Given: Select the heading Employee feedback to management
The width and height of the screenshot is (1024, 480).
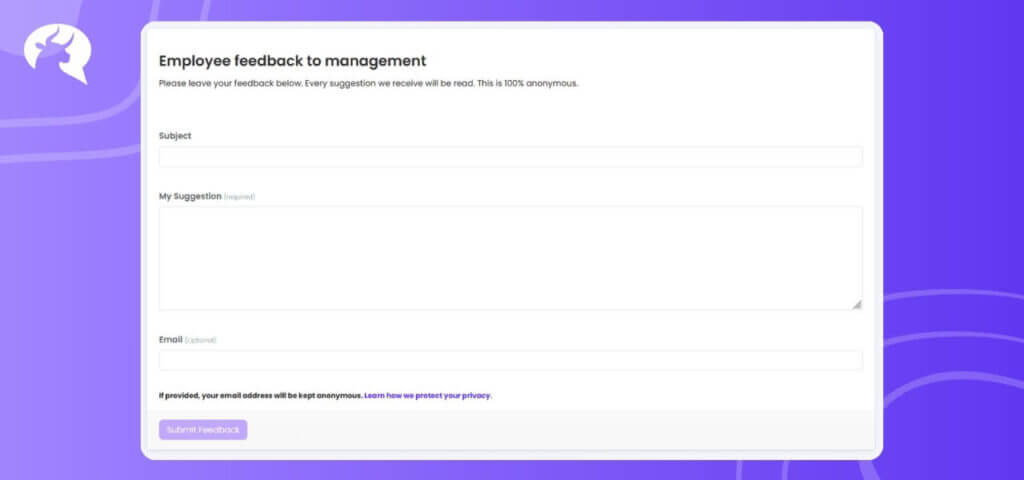Looking at the screenshot, I should (x=293, y=61).
